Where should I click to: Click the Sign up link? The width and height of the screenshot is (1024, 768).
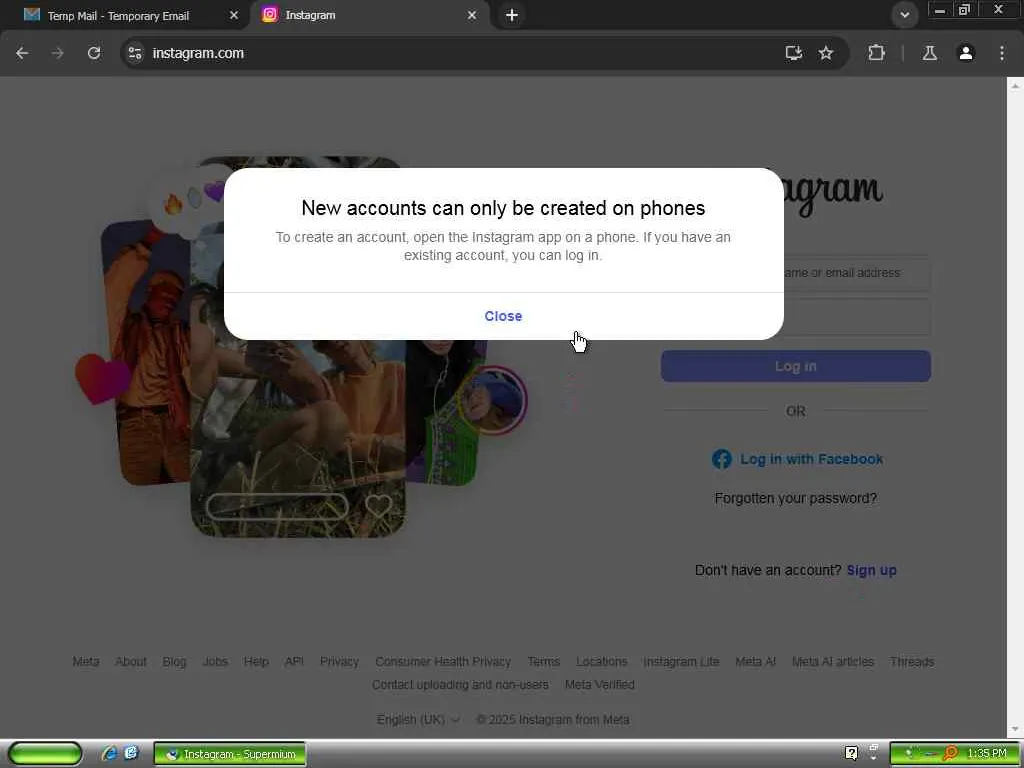click(x=871, y=570)
